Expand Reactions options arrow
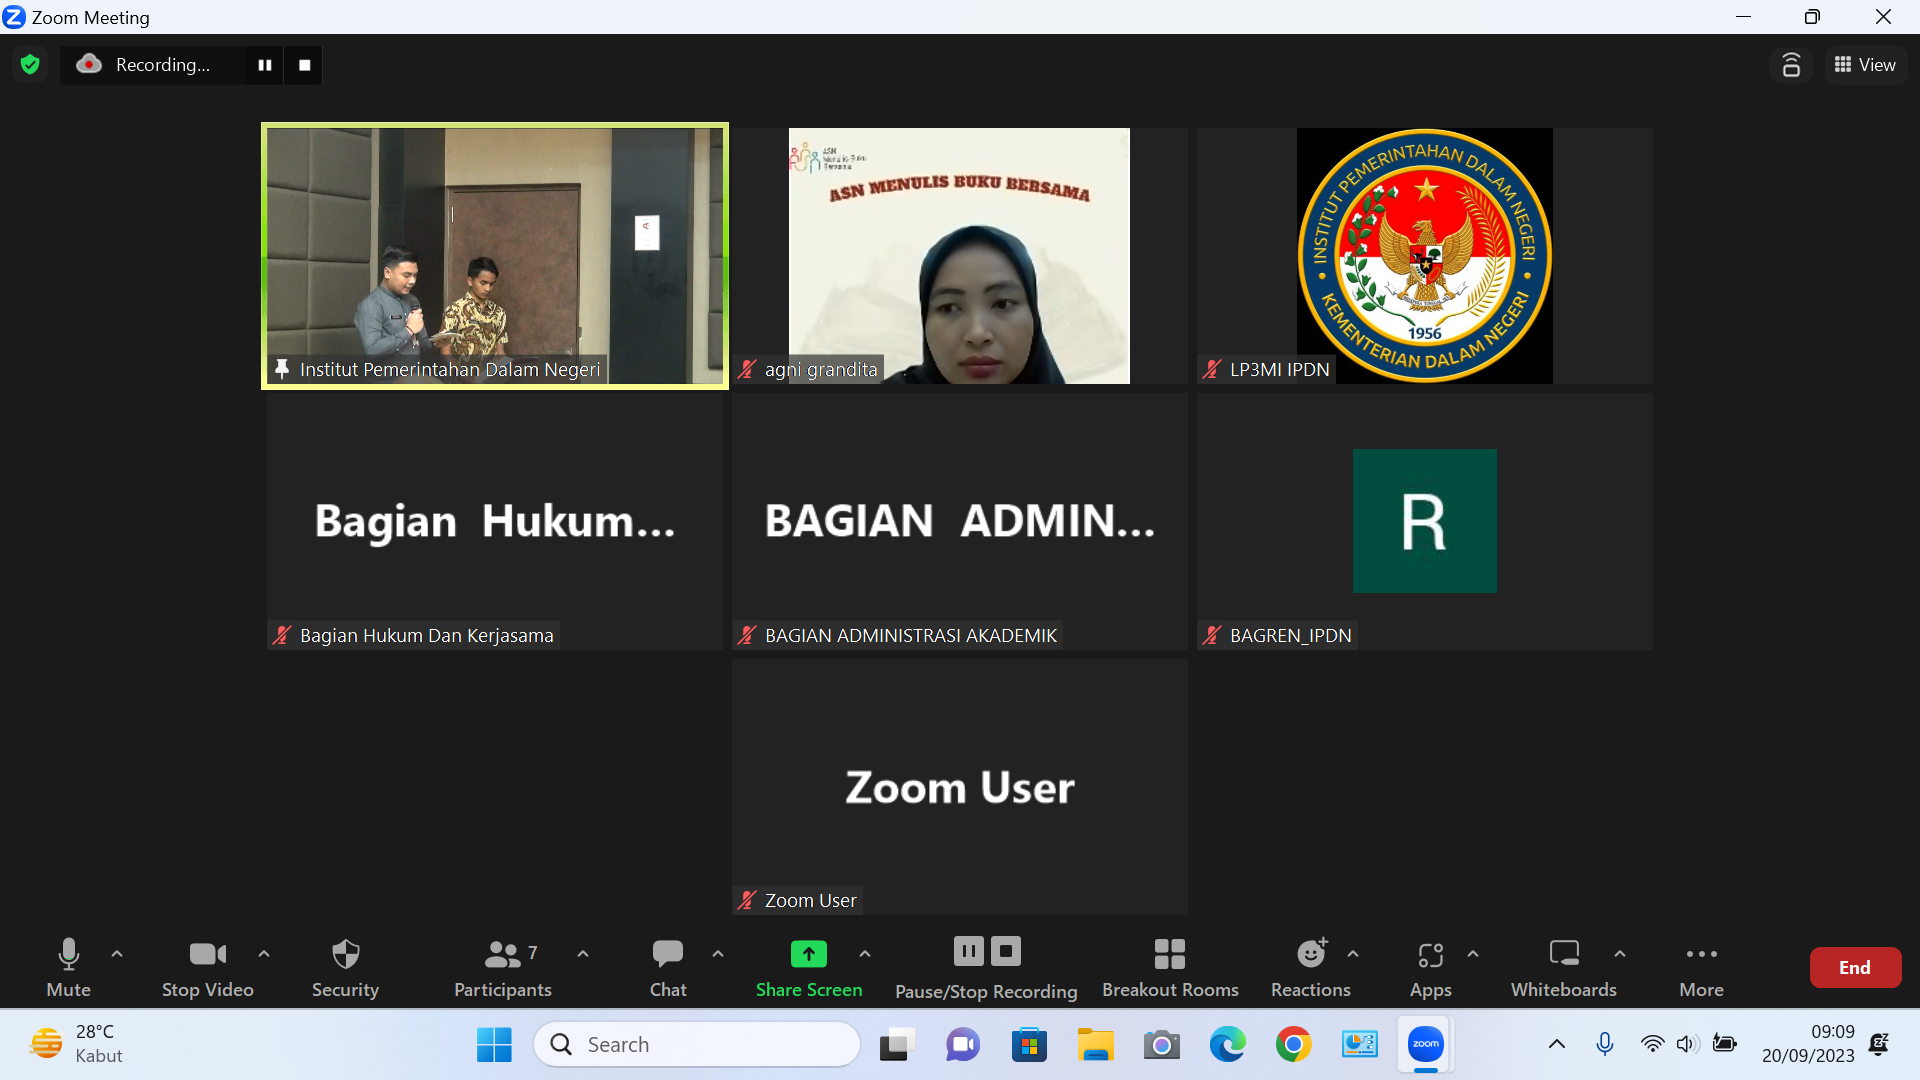The height and width of the screenshot is (1080, 1920). 1353,954
